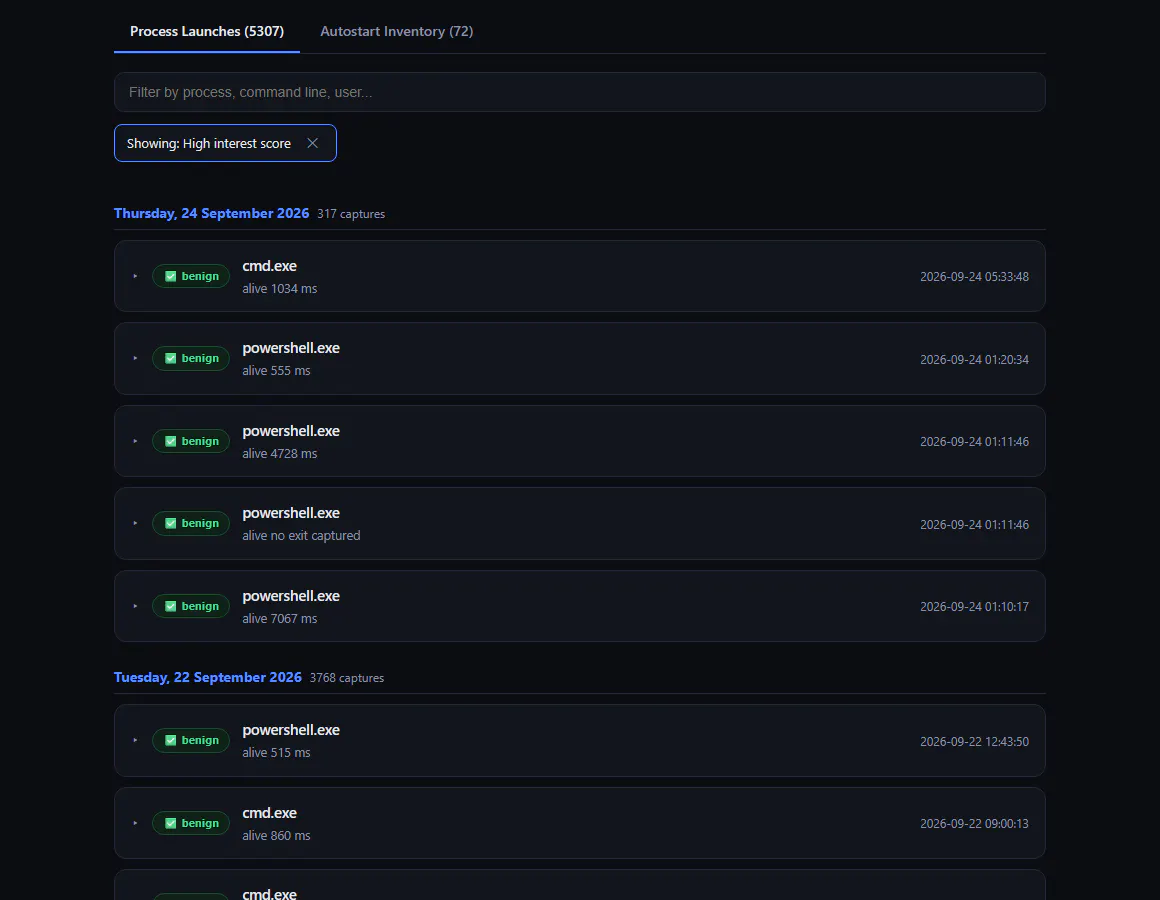This screenshot has height=900, width=1160.
Task: Click the 'alive 515 ms' text
Action: click(x=277, y=752)
